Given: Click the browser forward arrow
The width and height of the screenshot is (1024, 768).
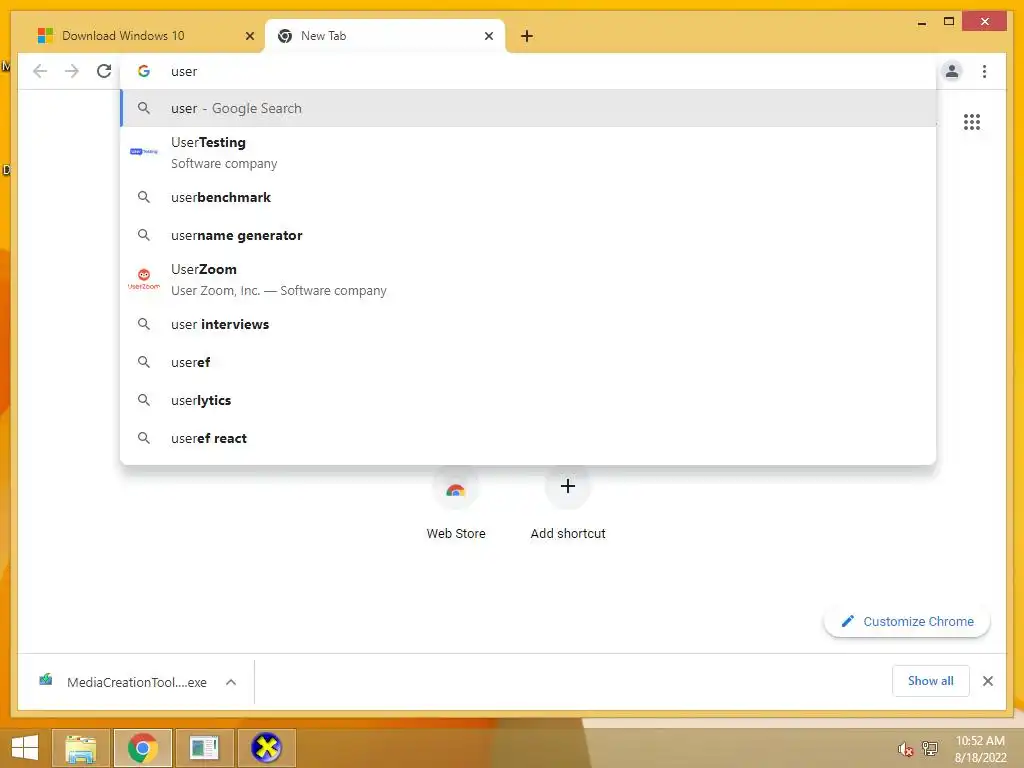Looking at the screenshot, I should pos(72,71).
